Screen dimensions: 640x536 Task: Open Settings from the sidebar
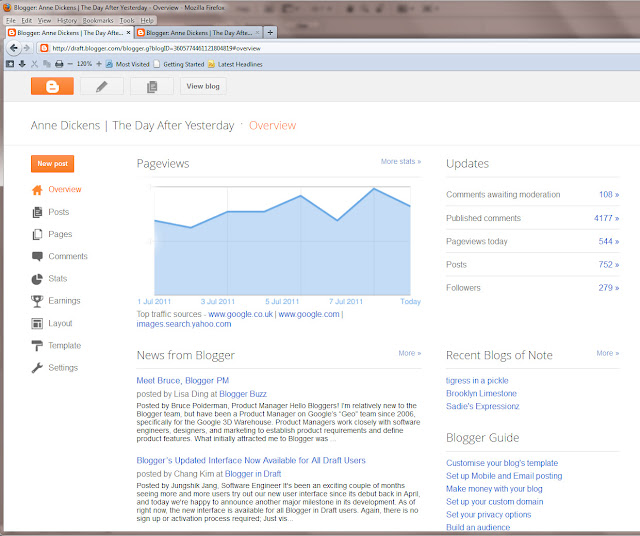point(63,367)
